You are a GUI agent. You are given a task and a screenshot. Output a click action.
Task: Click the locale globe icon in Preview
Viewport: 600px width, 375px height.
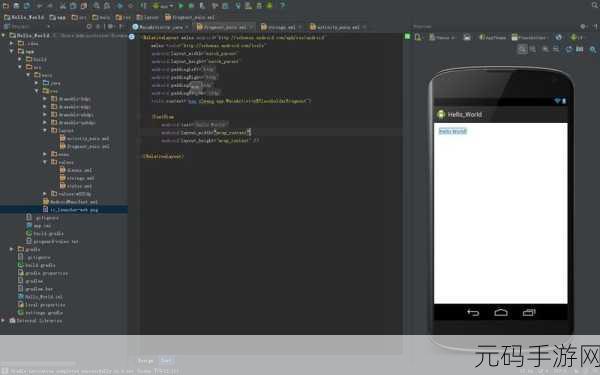click(559, 37)
